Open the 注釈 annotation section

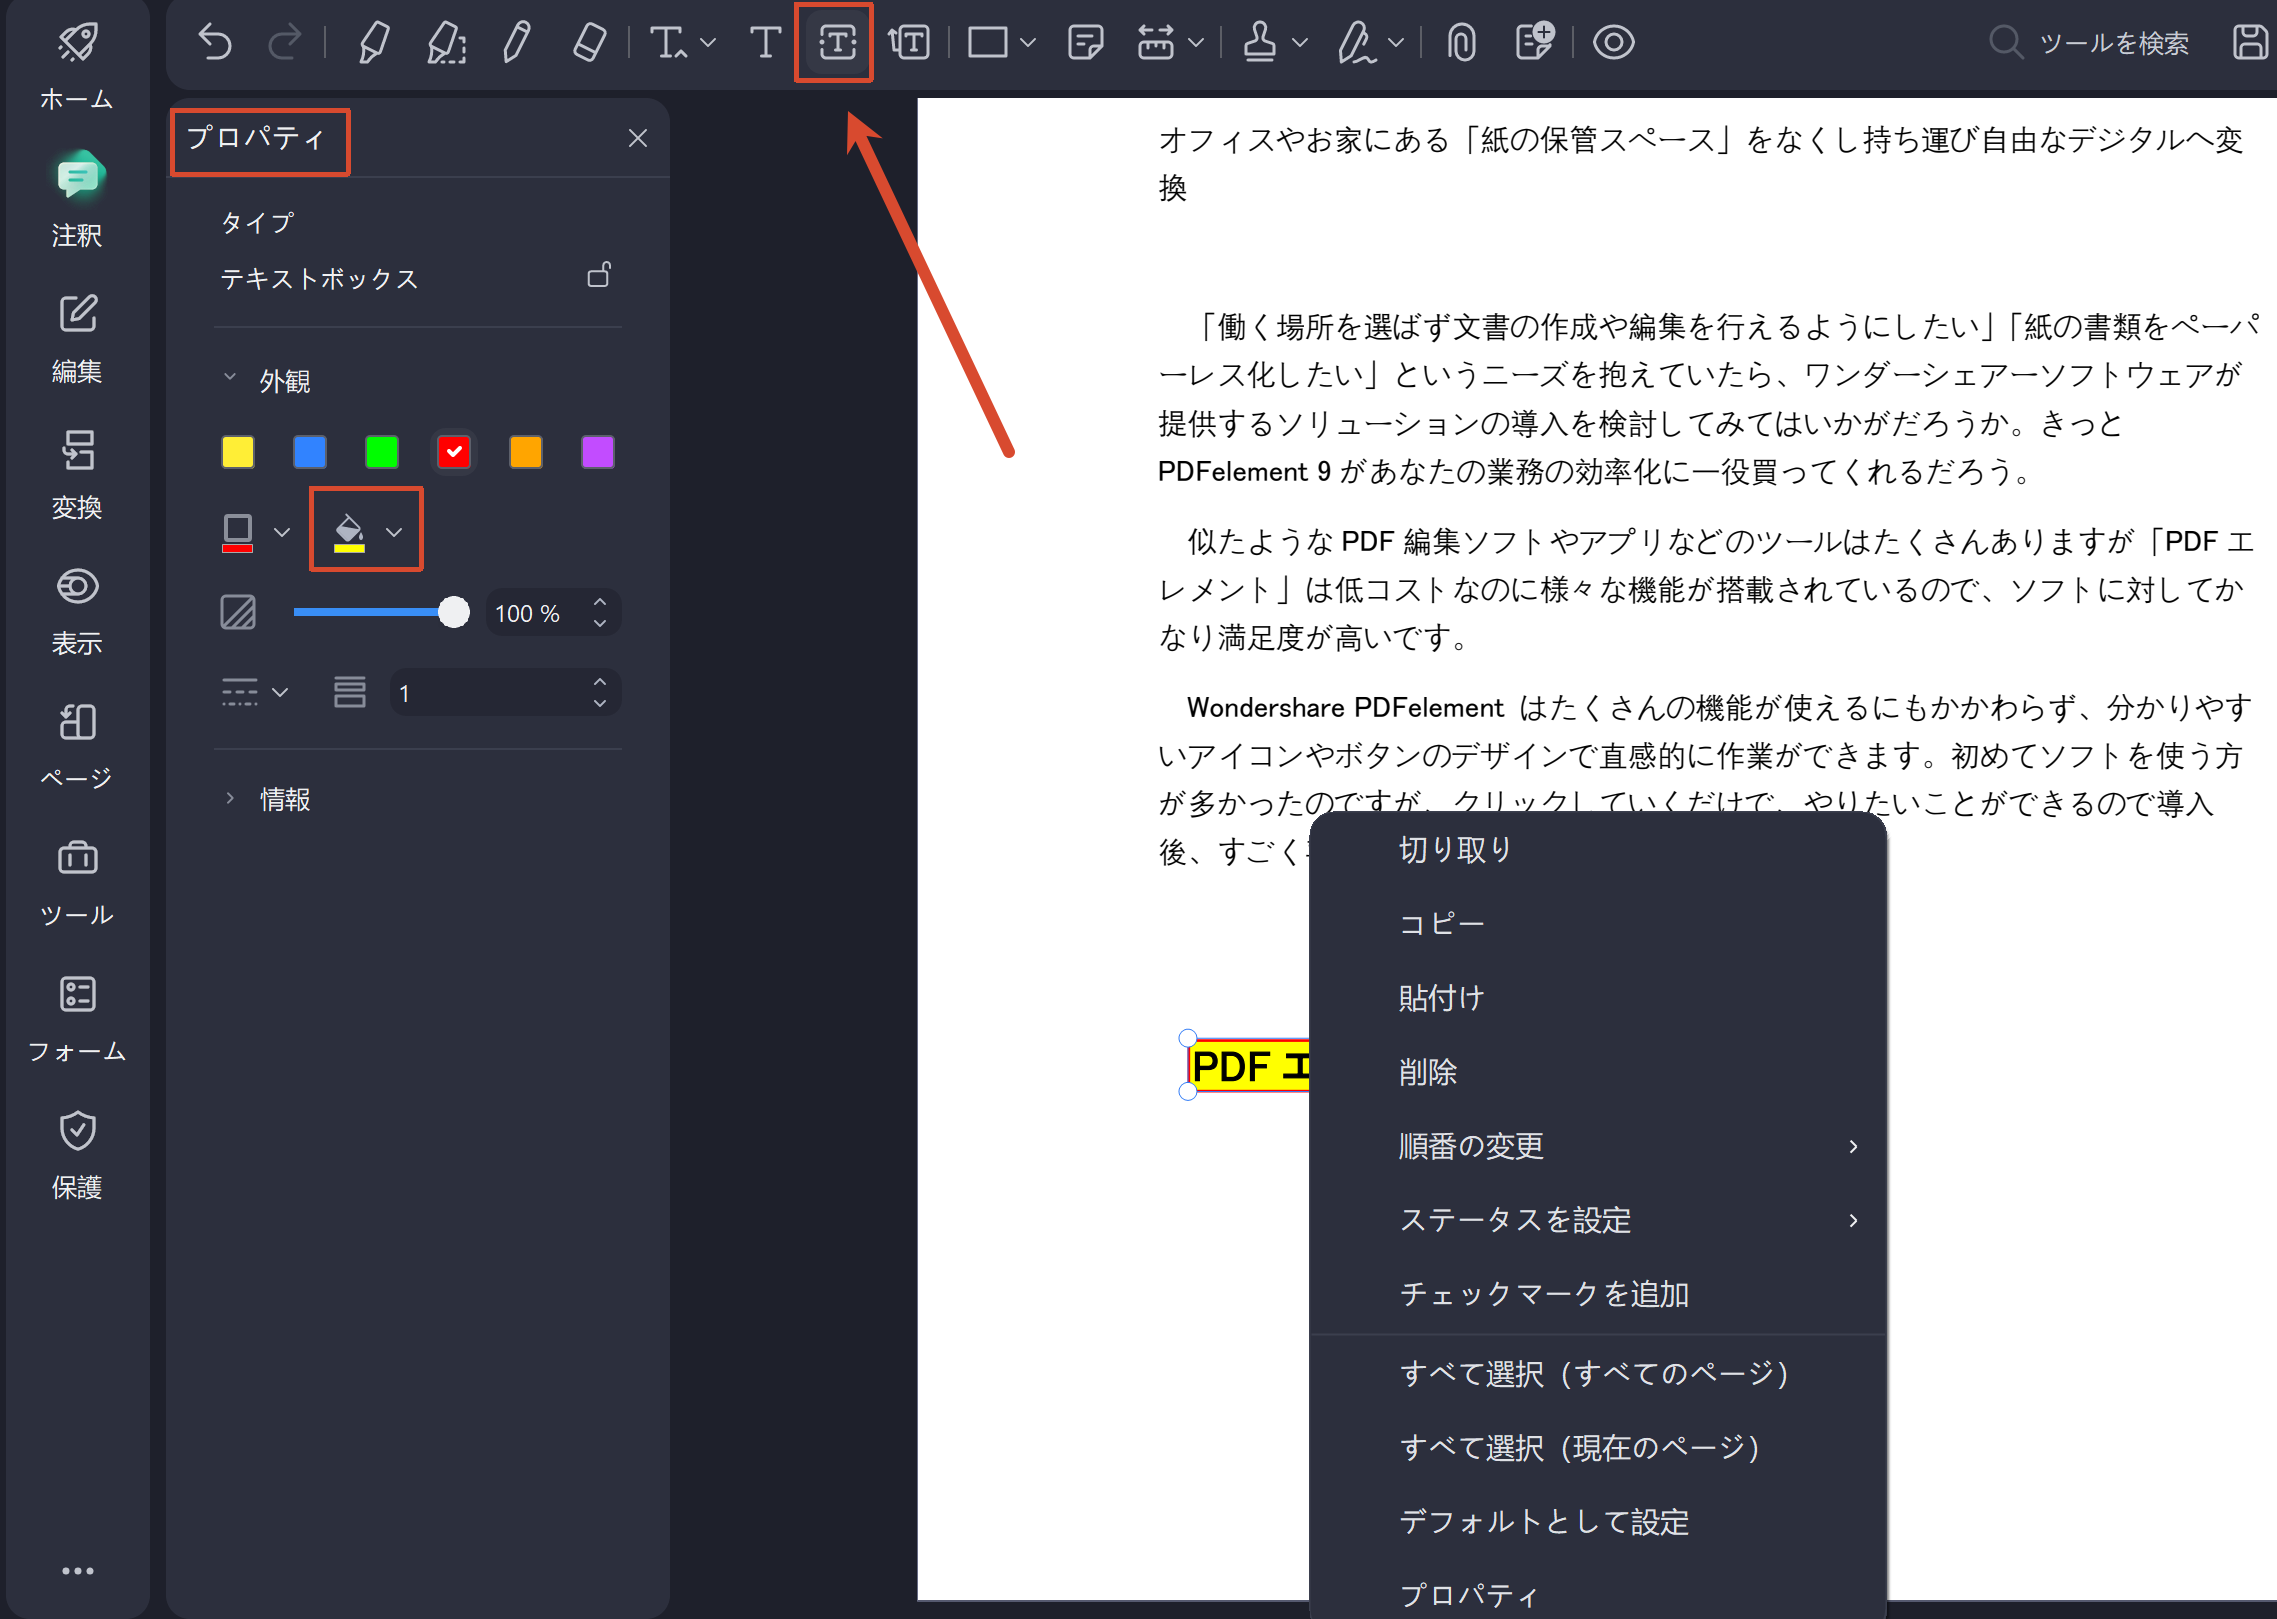click(x=77, y=200)
